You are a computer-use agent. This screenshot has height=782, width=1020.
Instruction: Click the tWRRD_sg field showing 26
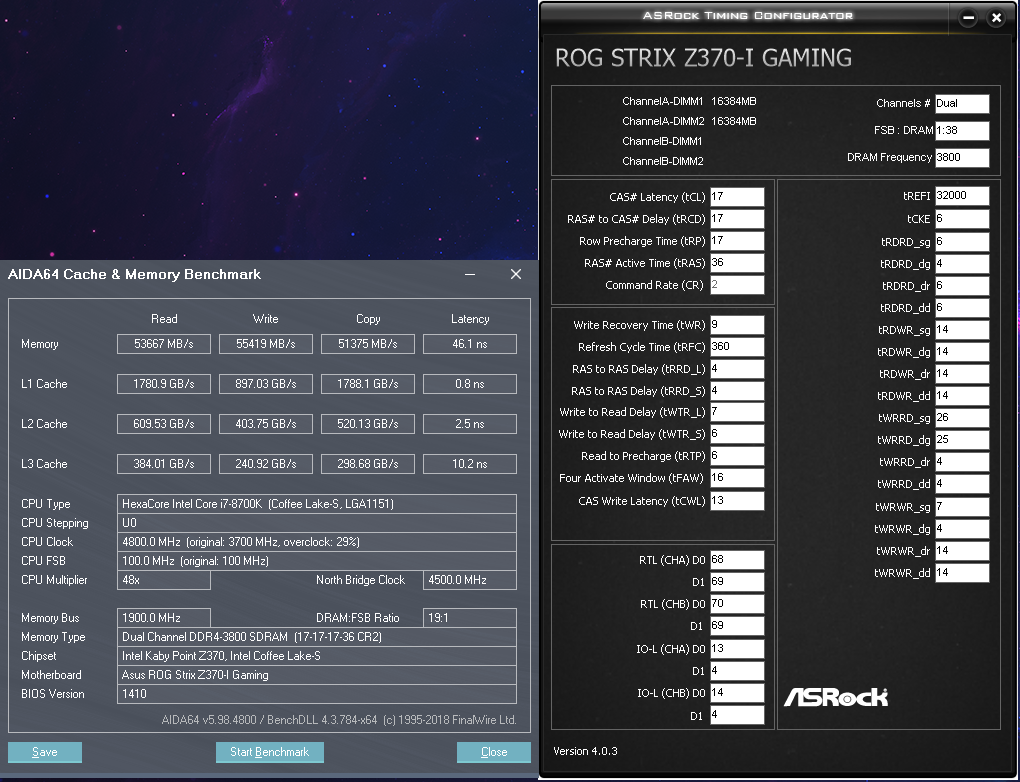pyautogui.click(x=962, y=418)
